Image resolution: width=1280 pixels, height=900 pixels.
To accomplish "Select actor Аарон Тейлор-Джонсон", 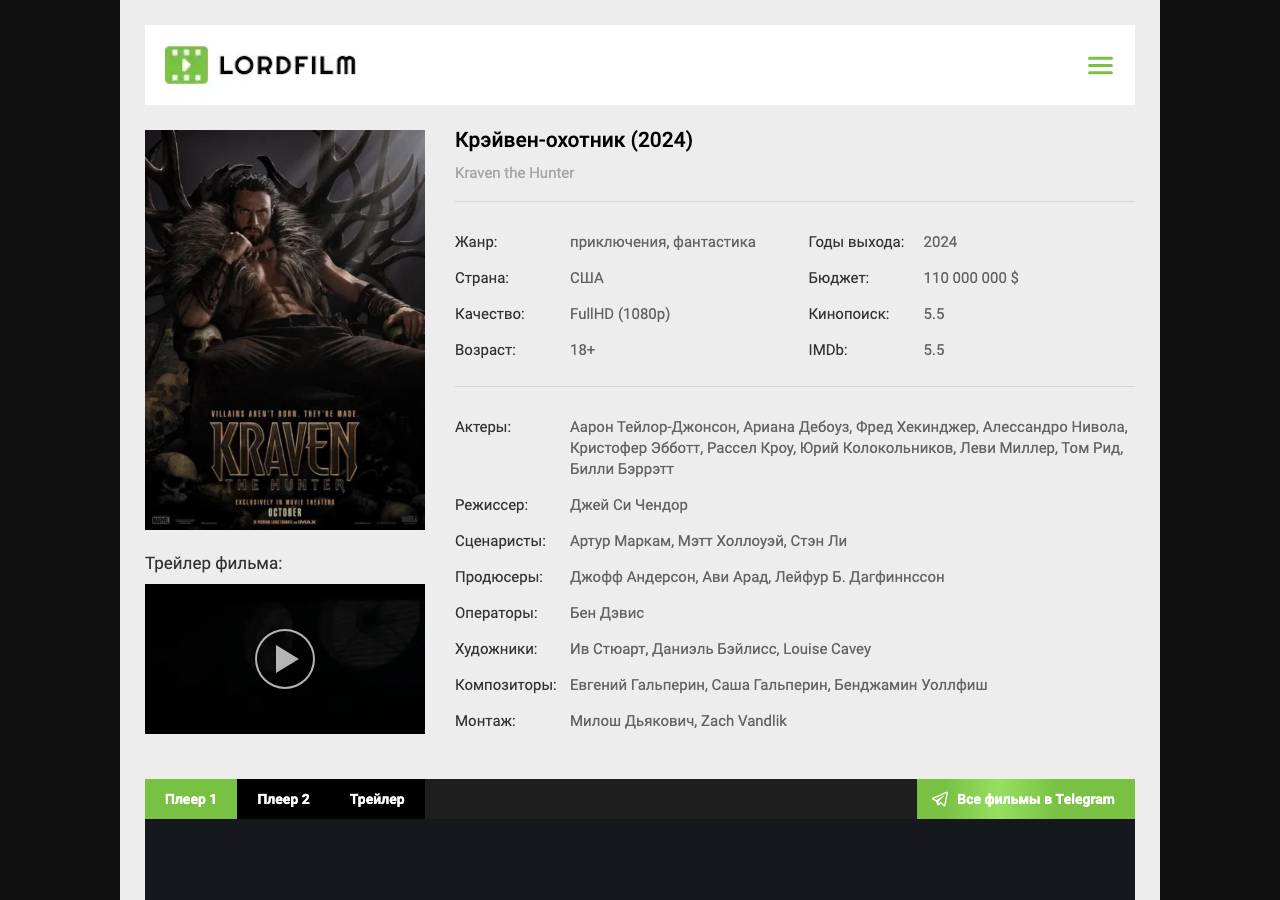I will 653,427.
